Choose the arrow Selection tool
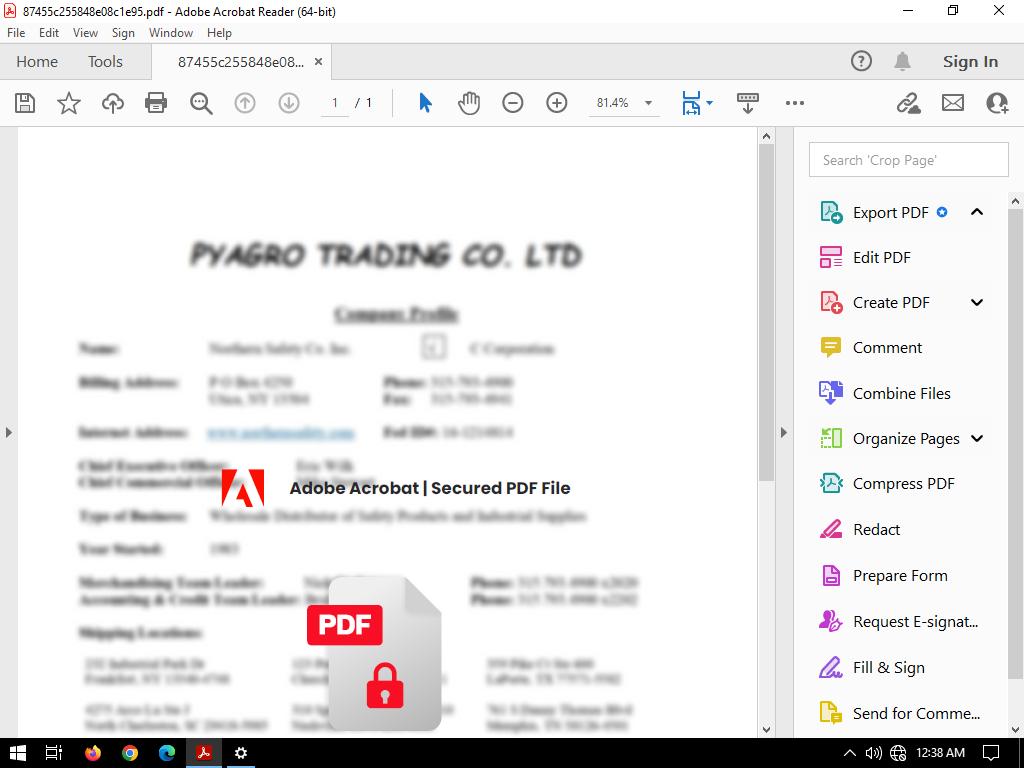 pos(425,103)
